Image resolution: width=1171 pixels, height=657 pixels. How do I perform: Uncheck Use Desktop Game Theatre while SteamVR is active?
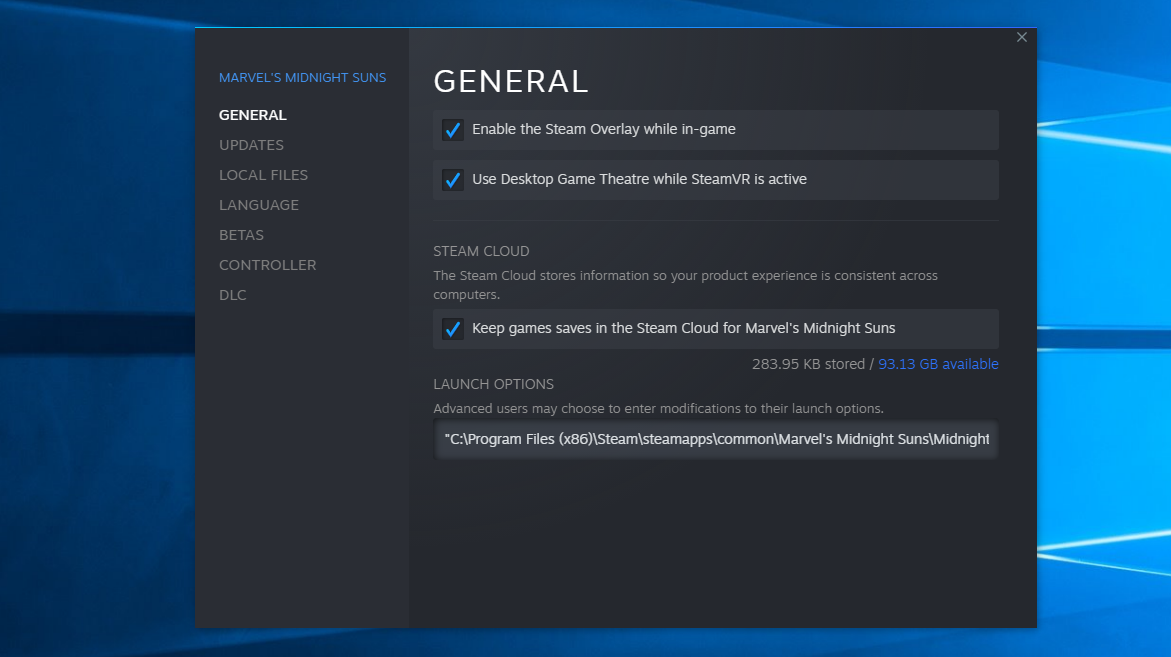tap(453, 180)
